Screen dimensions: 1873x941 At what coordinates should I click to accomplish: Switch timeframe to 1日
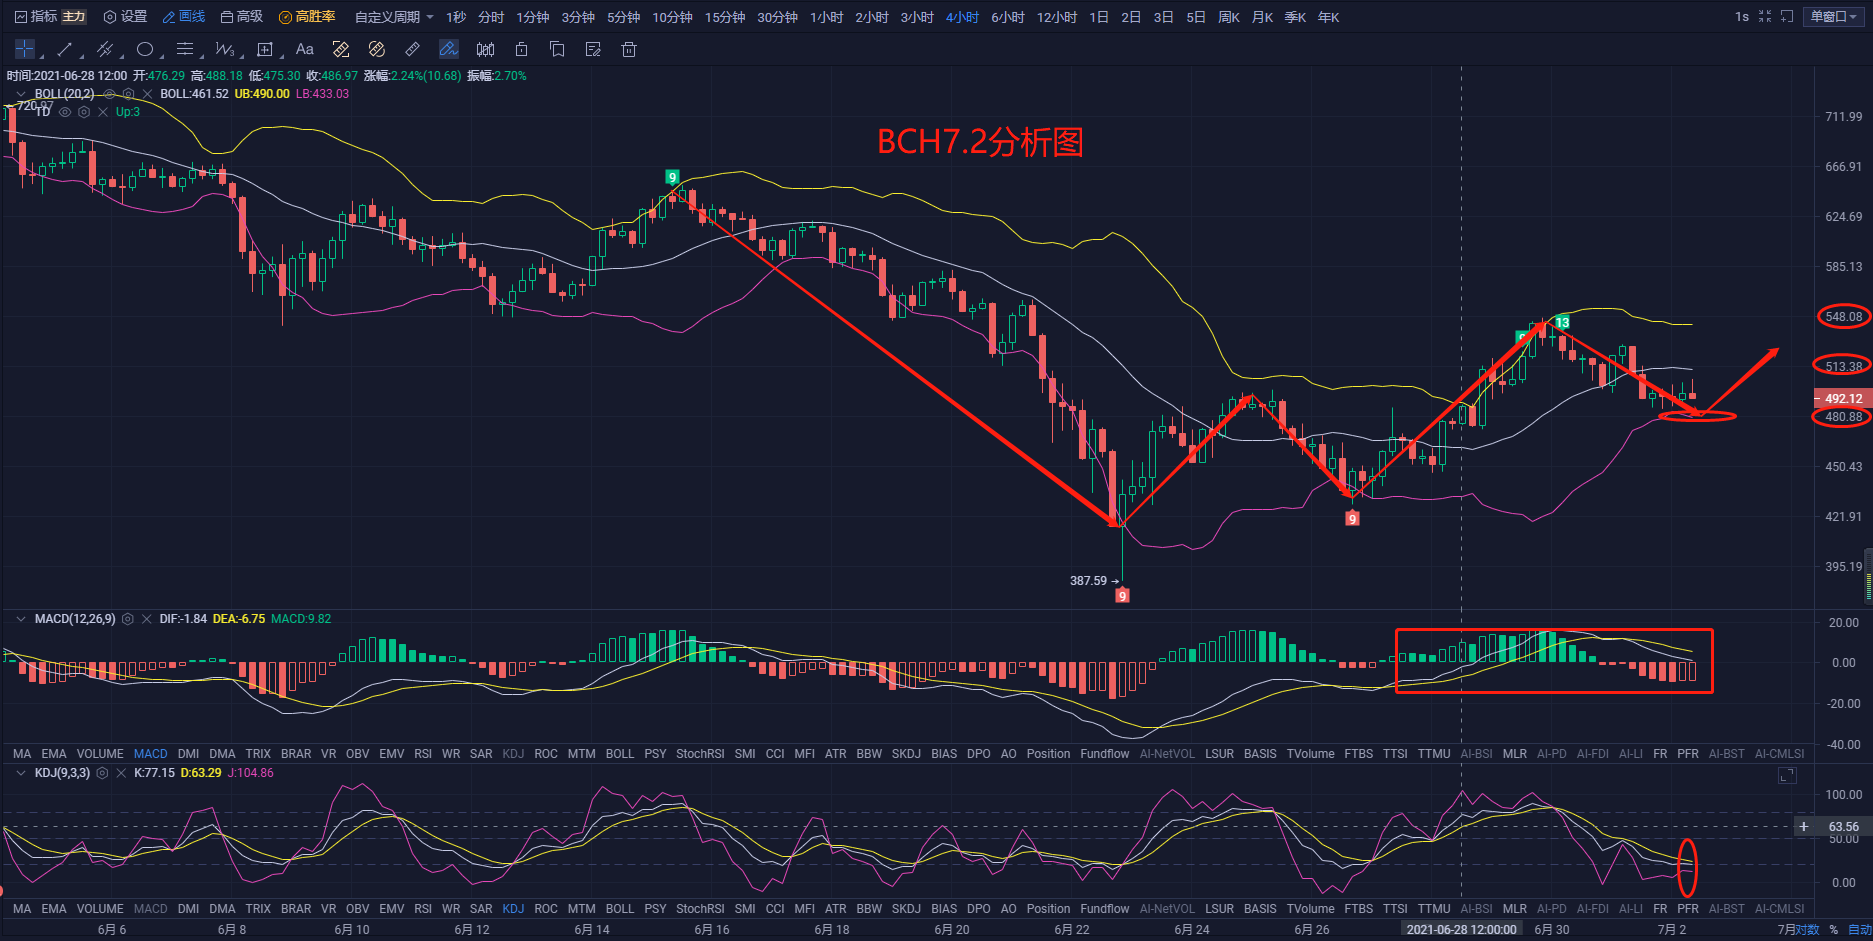click(x=1098, y=17)
